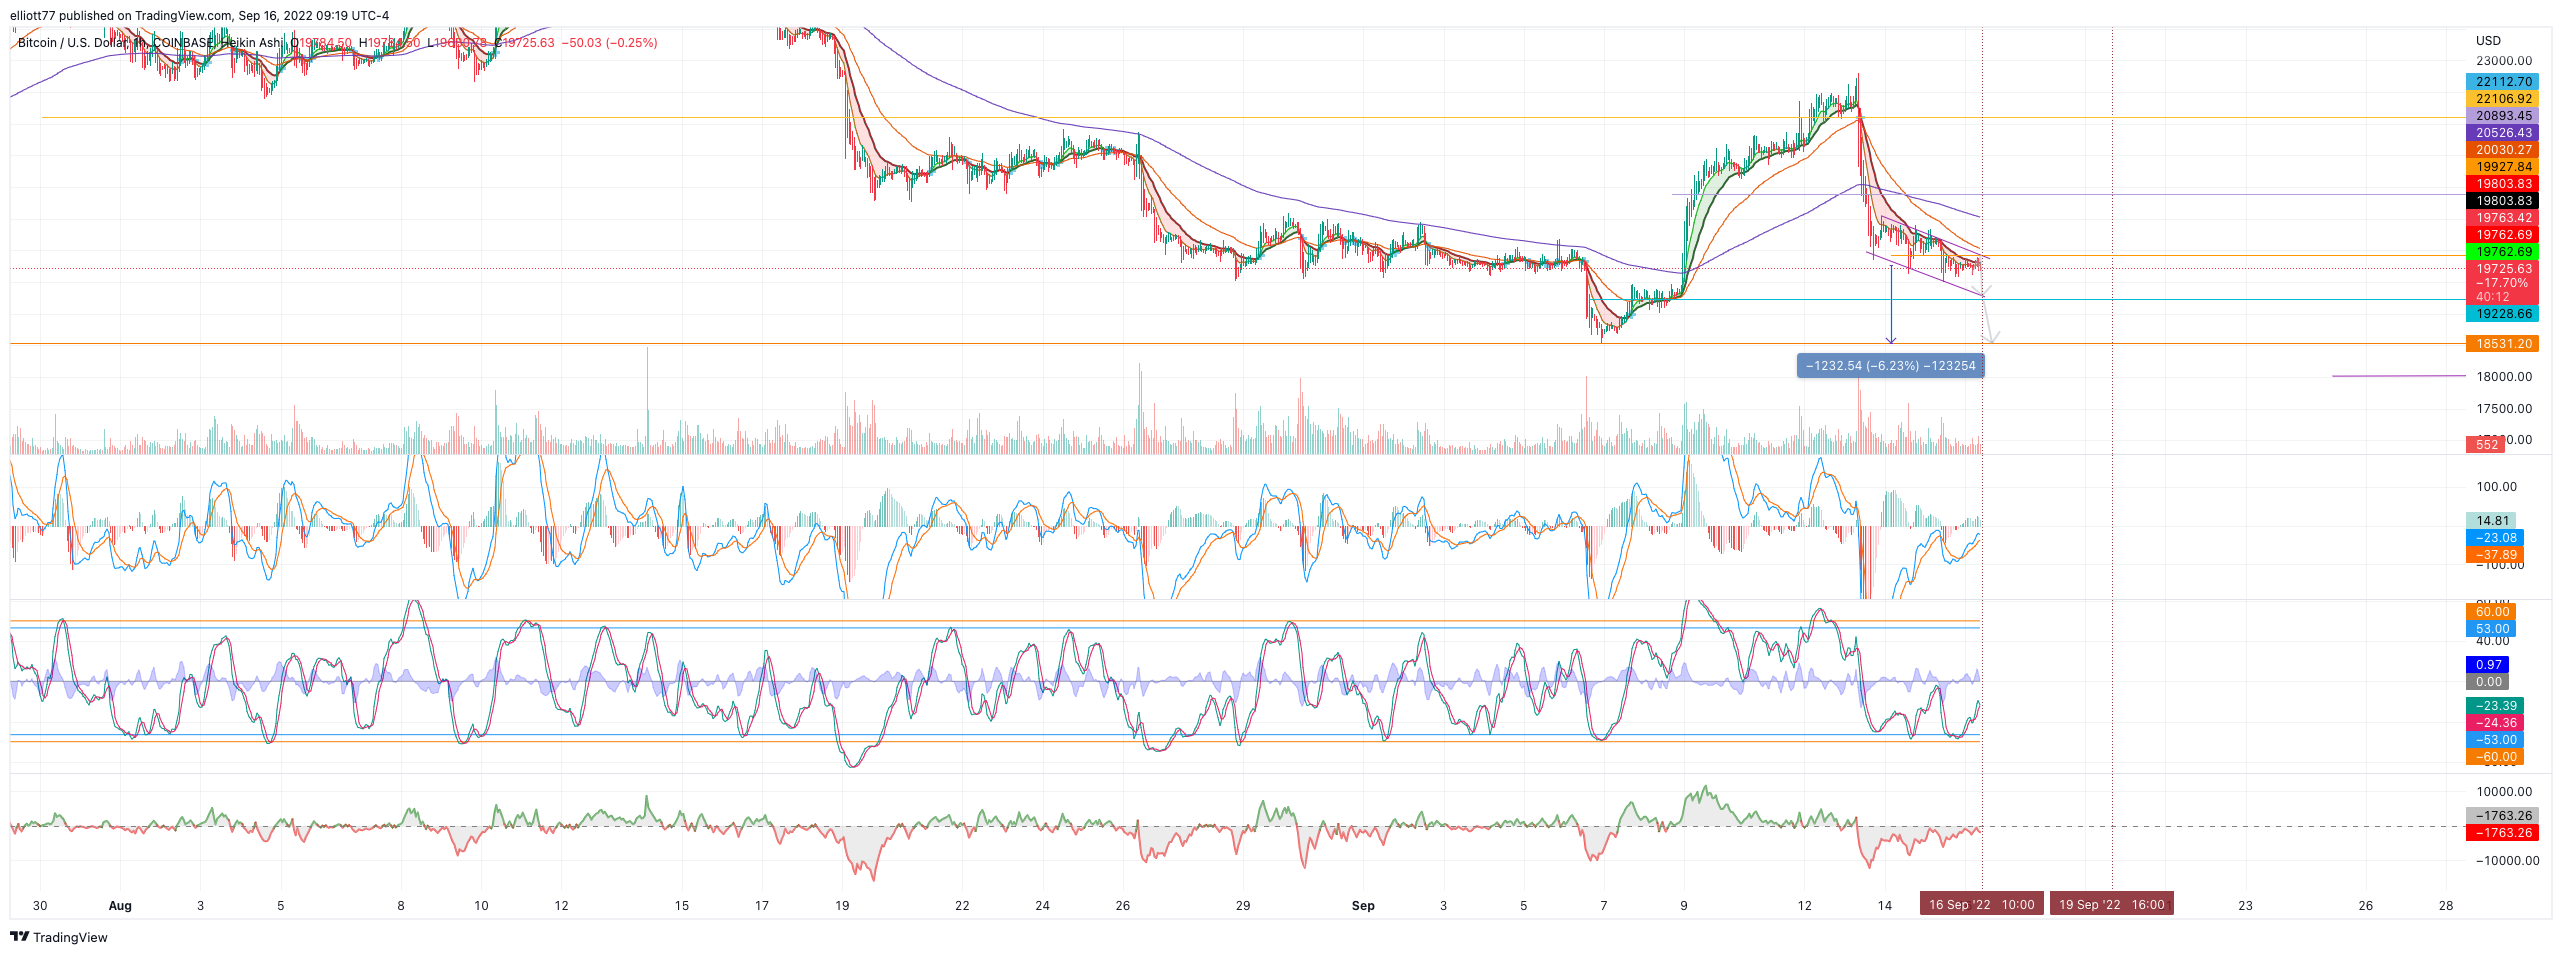Click the black 19803.83 price label
Viewport: 2562px width, 954px height.
2502,201
